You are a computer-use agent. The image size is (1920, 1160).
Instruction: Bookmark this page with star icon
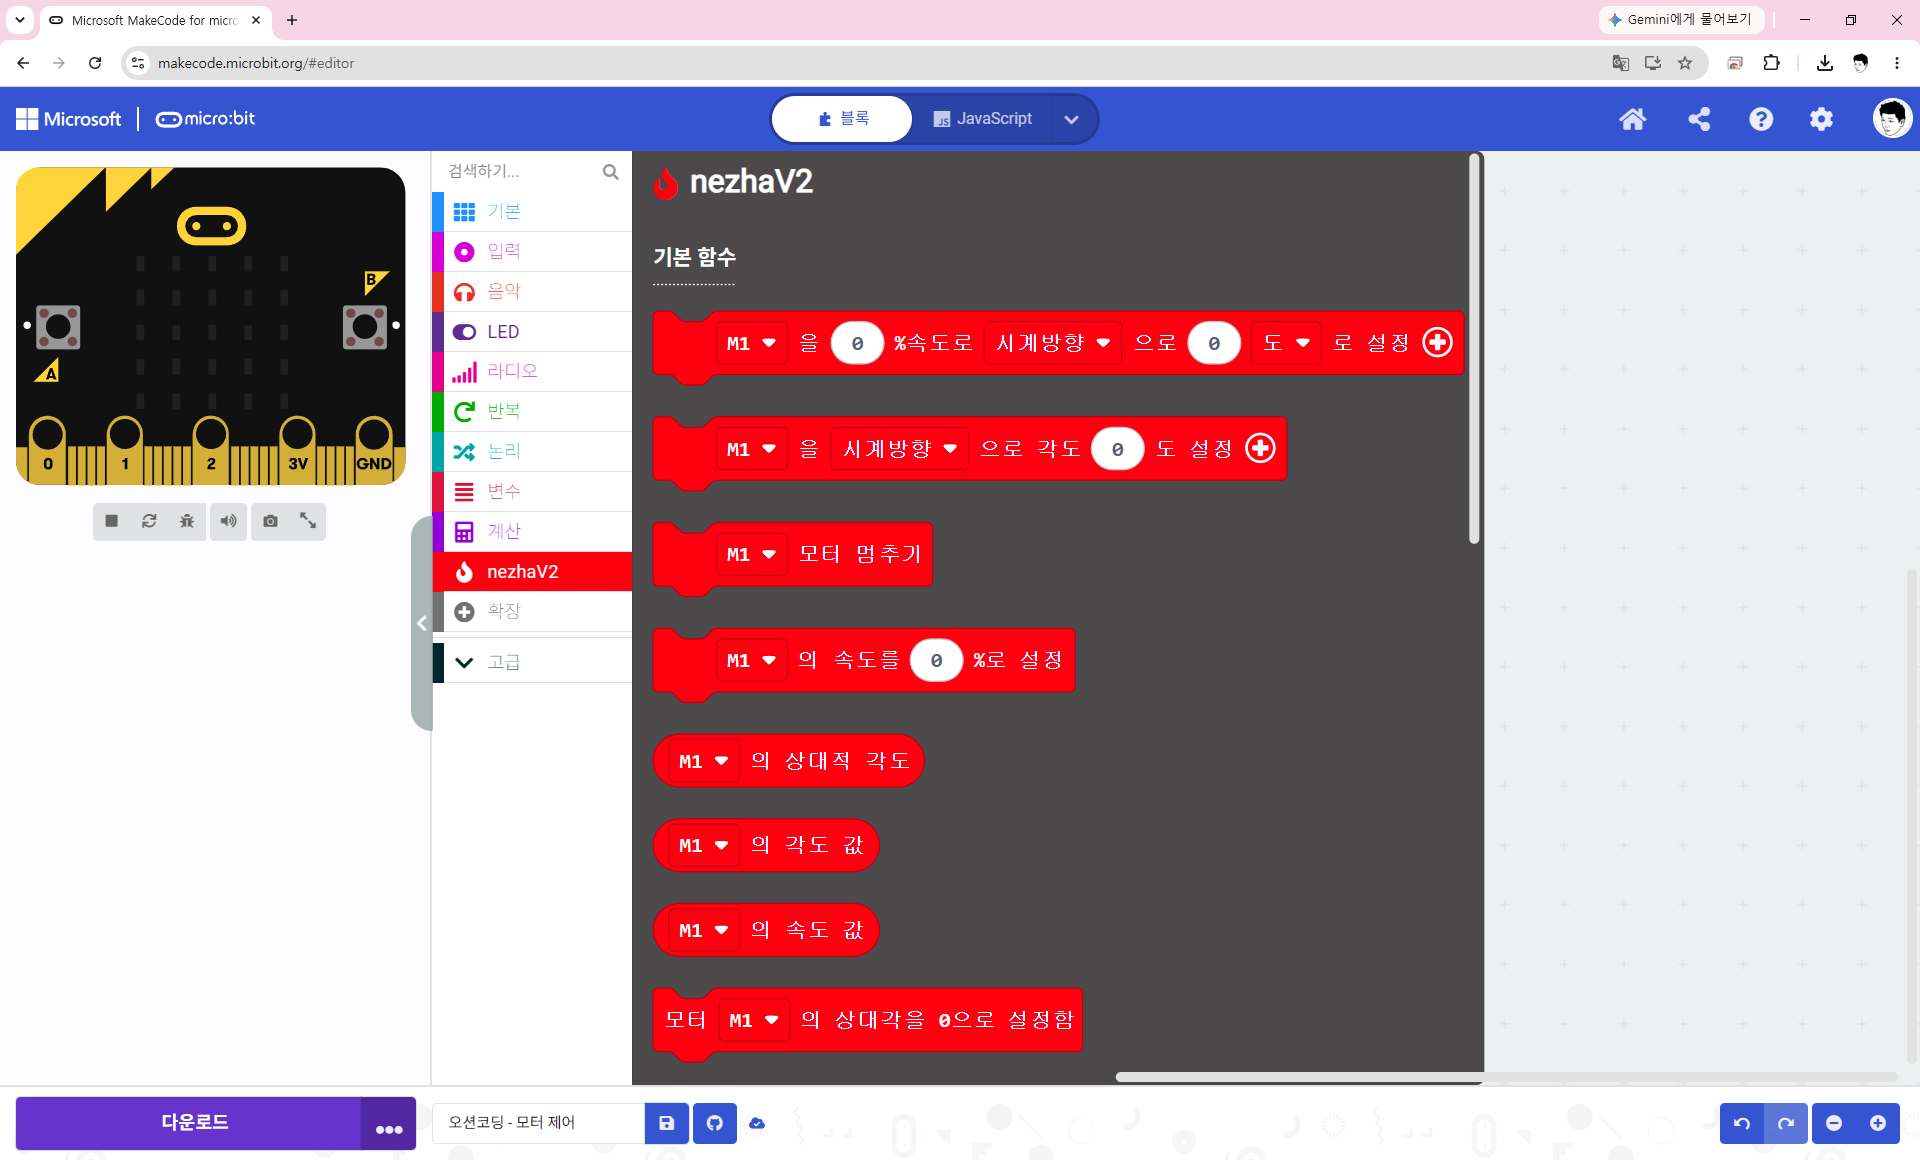(x=1685, y=63)
